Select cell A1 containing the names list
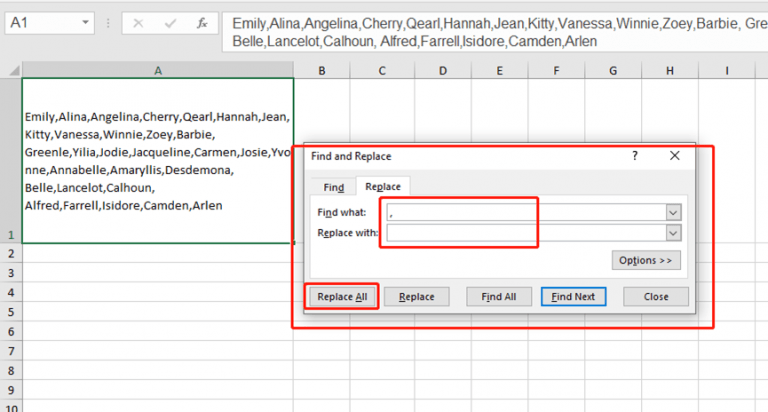 tap(157, 160)
